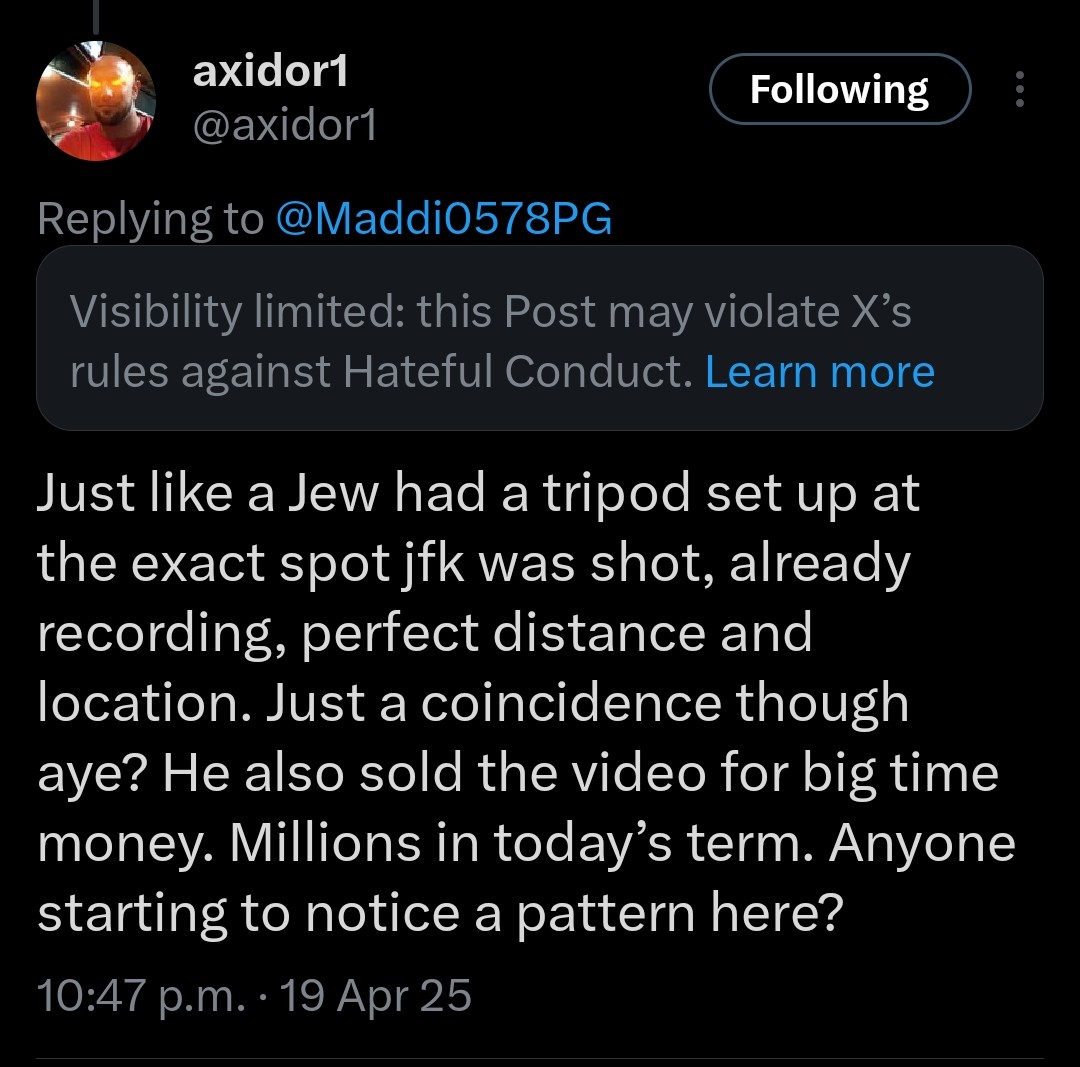Tap the 19 Apr 25 date
The width and height of the screenshot is (1080, 1067).
point(375,996)
